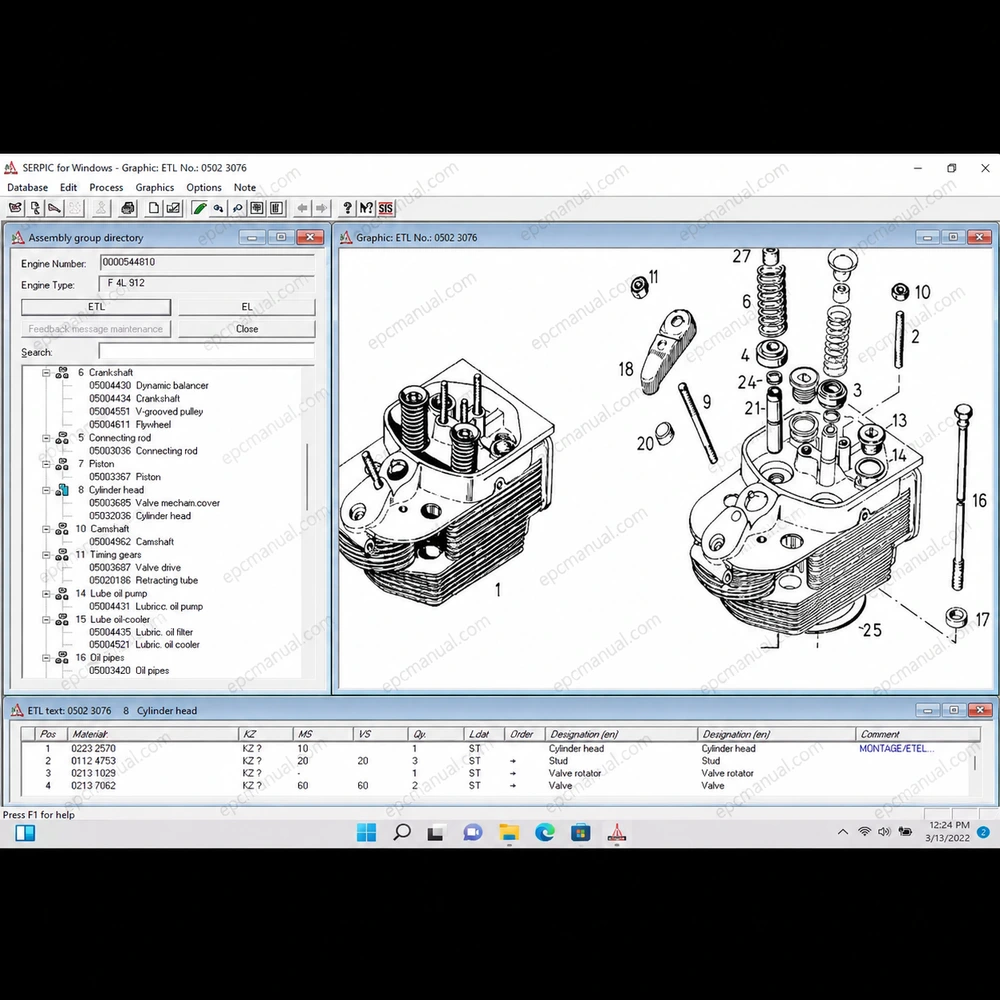Click the volume speaker tray icon

[x=884, y=832]
